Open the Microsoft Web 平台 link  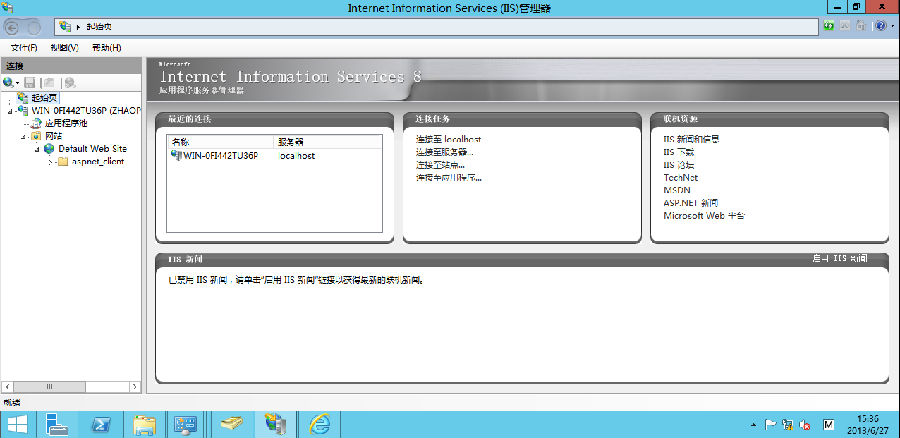click(704, 216)
